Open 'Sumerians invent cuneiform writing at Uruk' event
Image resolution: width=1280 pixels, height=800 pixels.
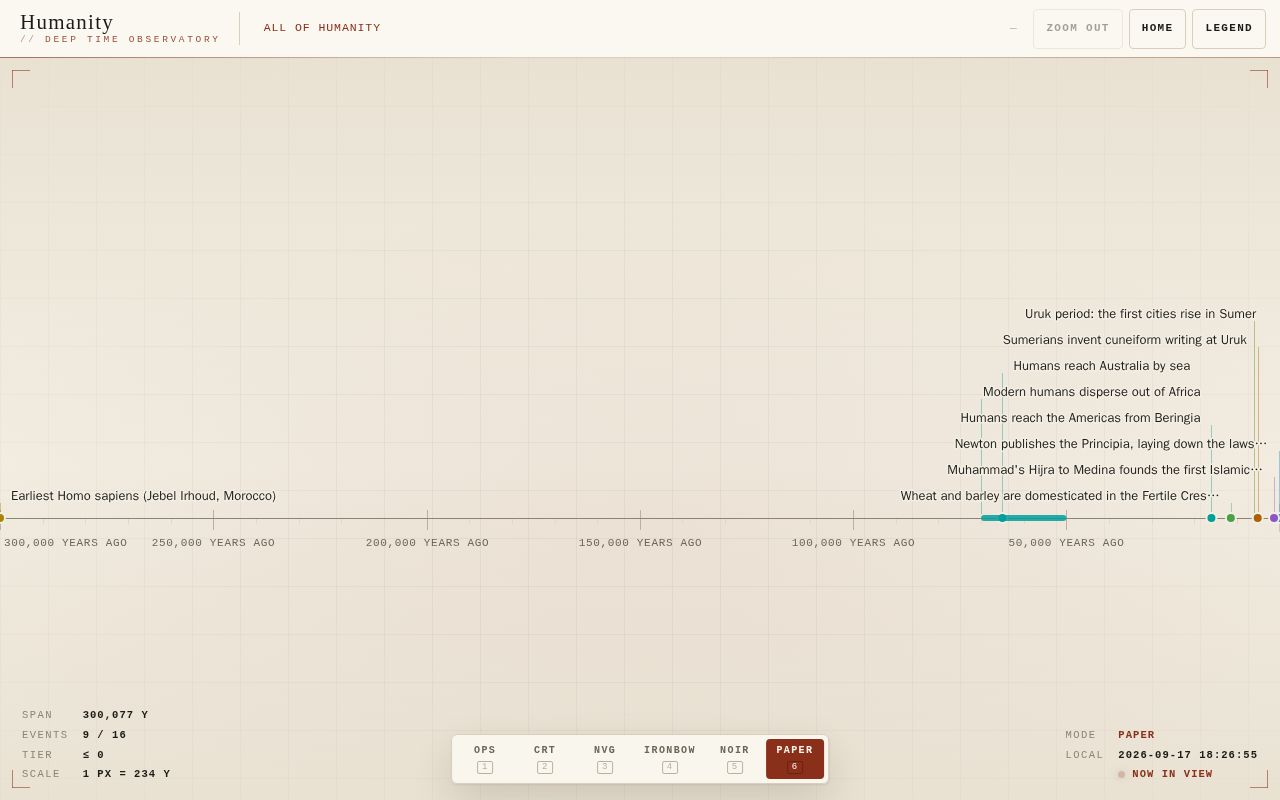(x=1125, y=340)
